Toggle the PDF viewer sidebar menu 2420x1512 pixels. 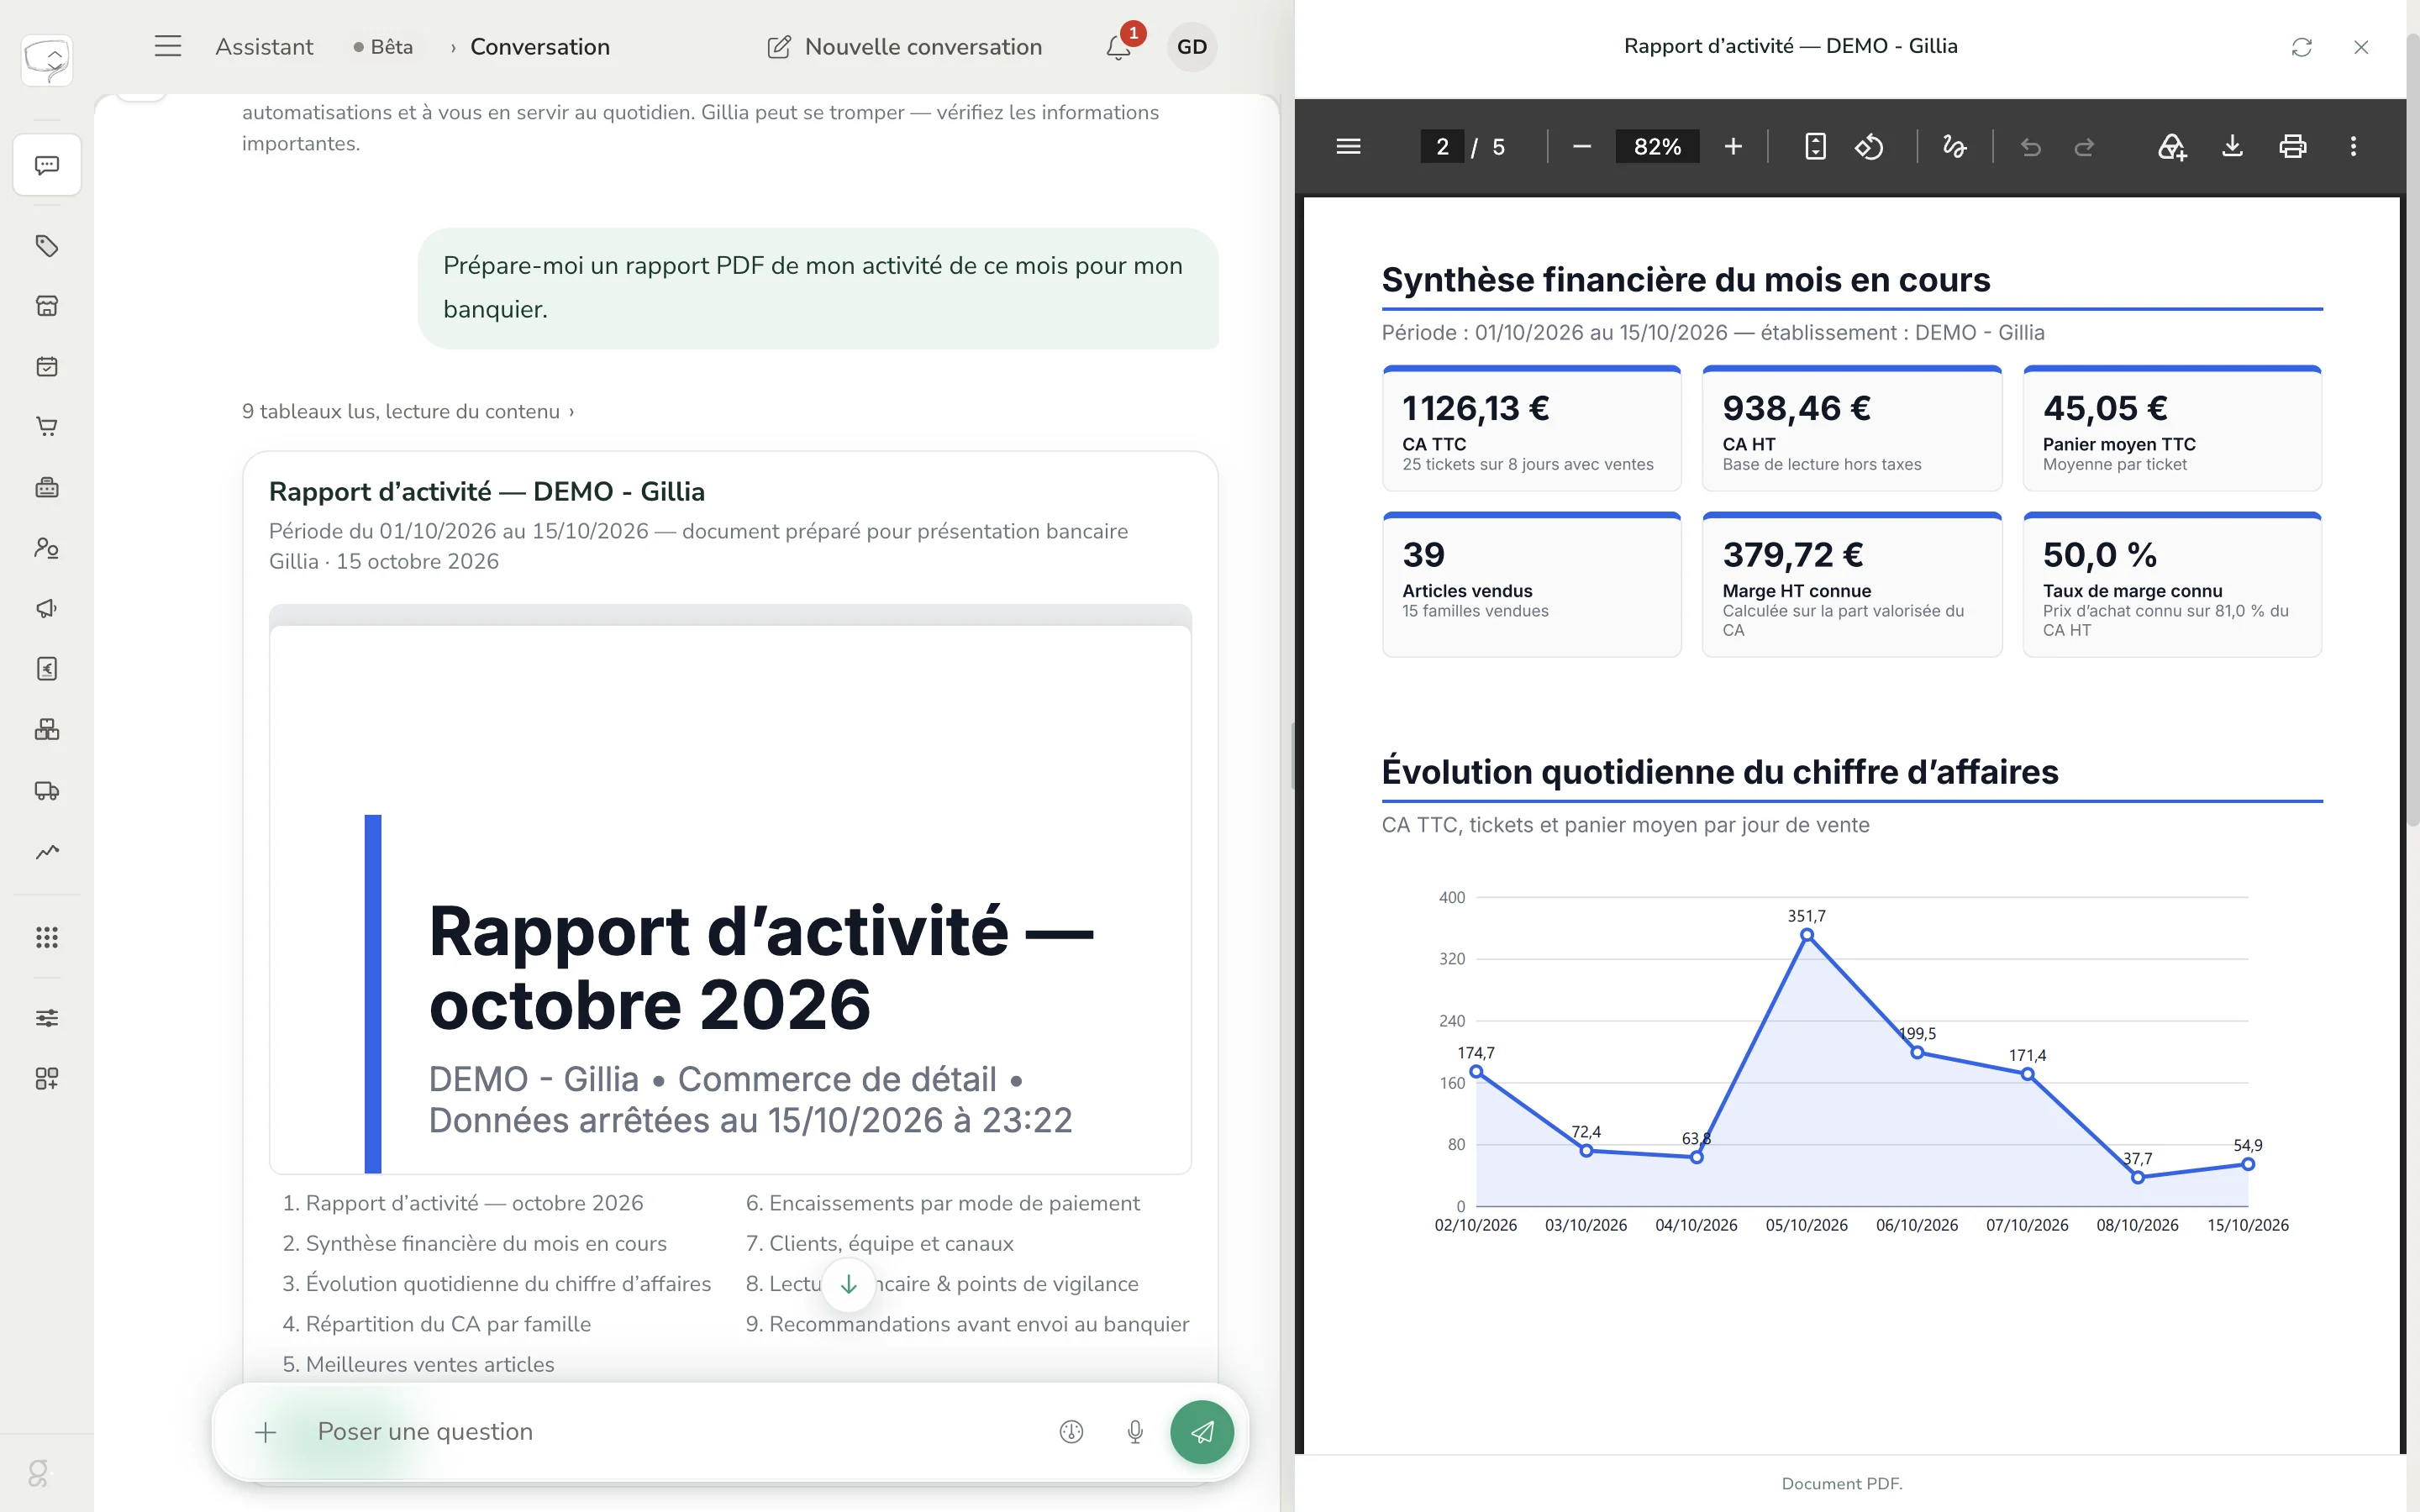click(1348, 147)
